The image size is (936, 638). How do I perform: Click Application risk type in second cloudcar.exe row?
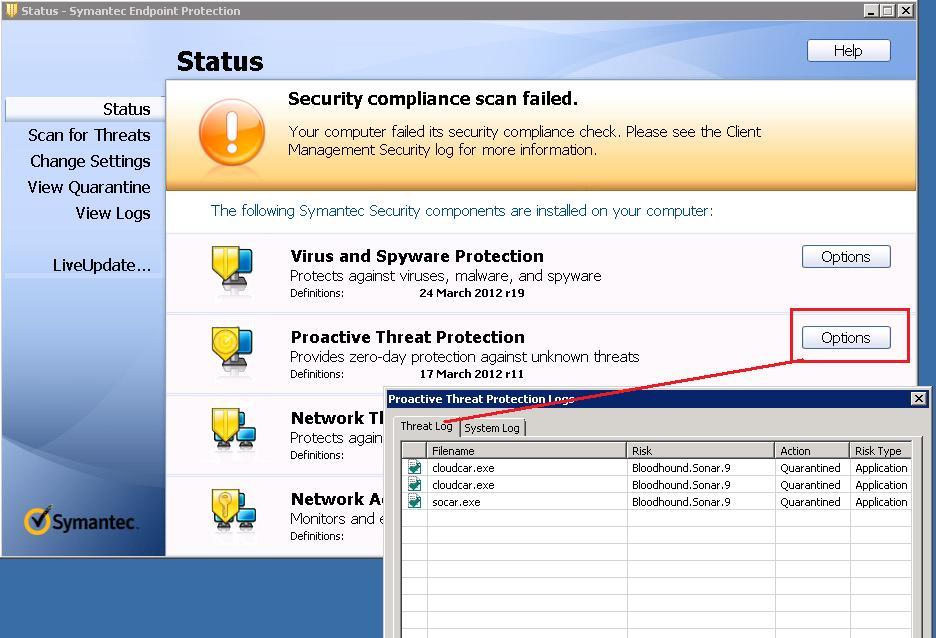click(881, 485)
